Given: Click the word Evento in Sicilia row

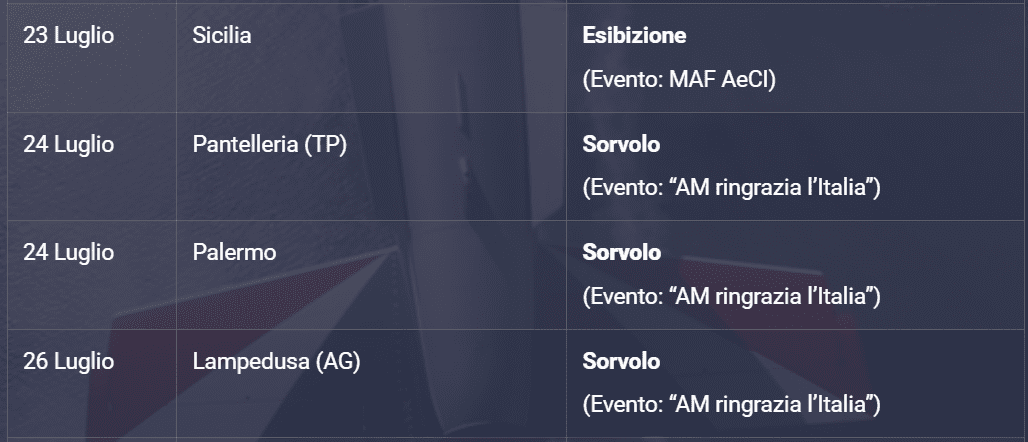Looking at the screenshot, I should coord(620,80).
